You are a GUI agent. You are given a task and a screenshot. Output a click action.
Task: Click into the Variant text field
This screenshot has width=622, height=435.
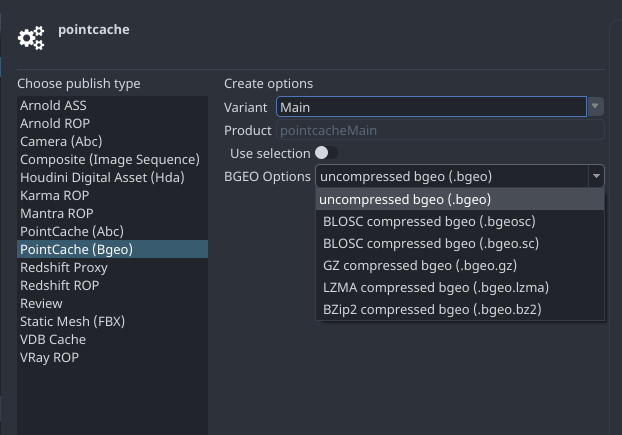tap(431, 107)
